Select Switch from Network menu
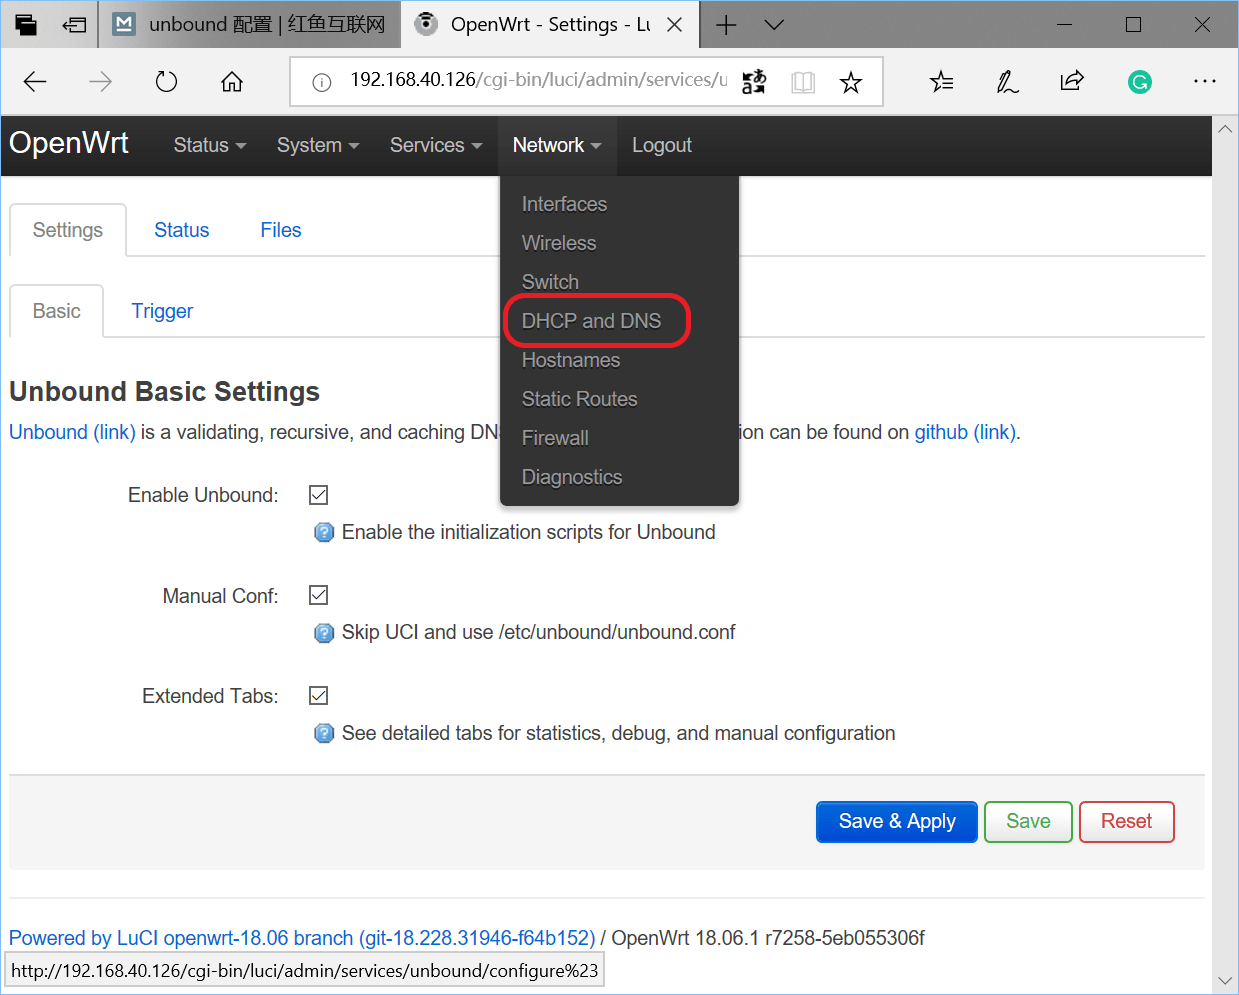Image resolution: width=1239 pixels, height=995 pixels. (550, 282)
